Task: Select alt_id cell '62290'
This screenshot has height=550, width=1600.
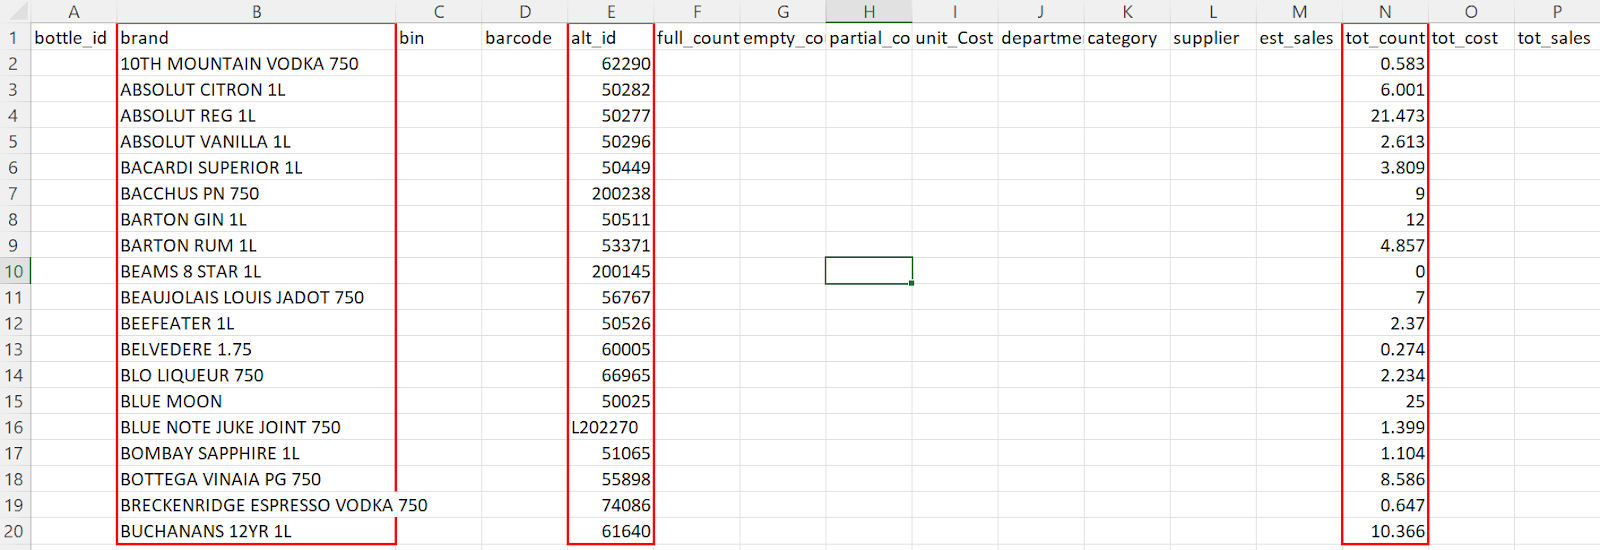Action: point(611,63)
